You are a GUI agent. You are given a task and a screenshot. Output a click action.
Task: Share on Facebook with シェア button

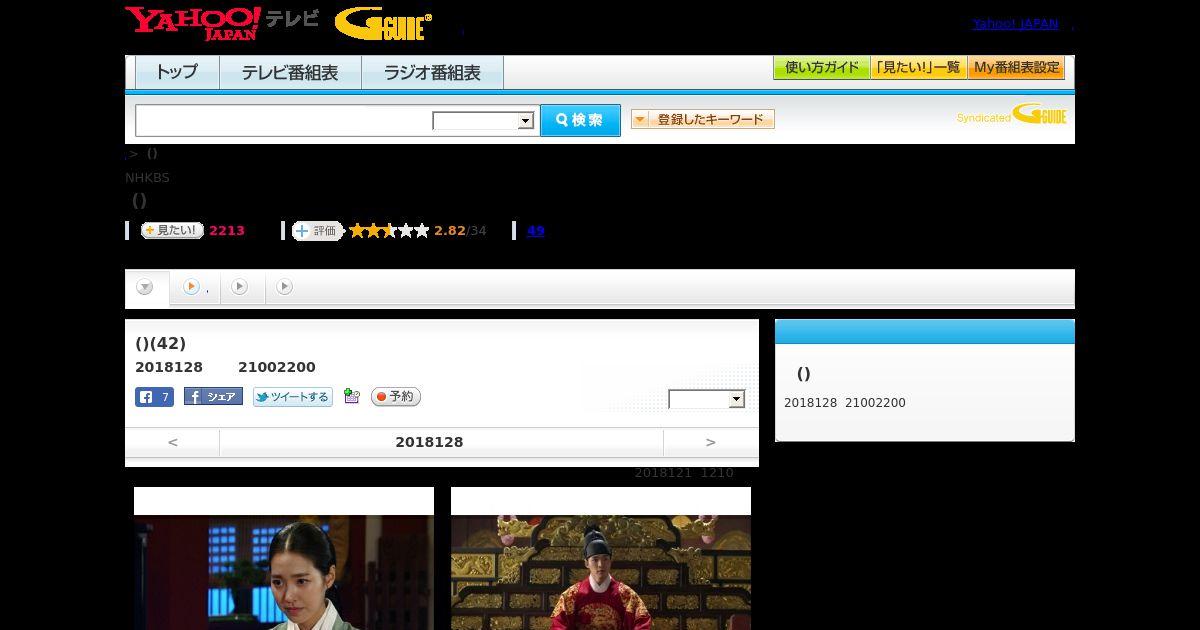point(213,397)
